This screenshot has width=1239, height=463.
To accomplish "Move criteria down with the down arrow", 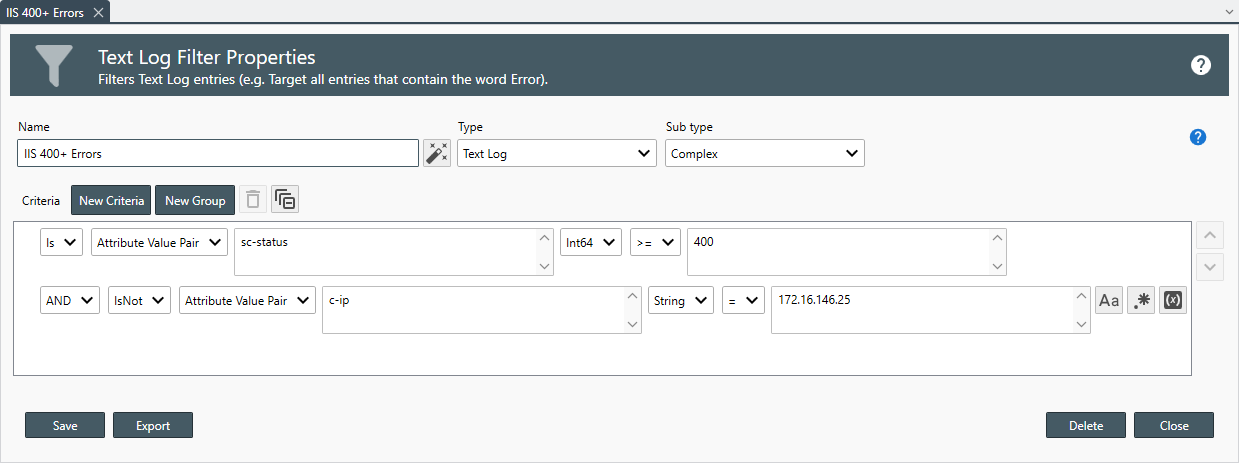I will click(1210, 267).
